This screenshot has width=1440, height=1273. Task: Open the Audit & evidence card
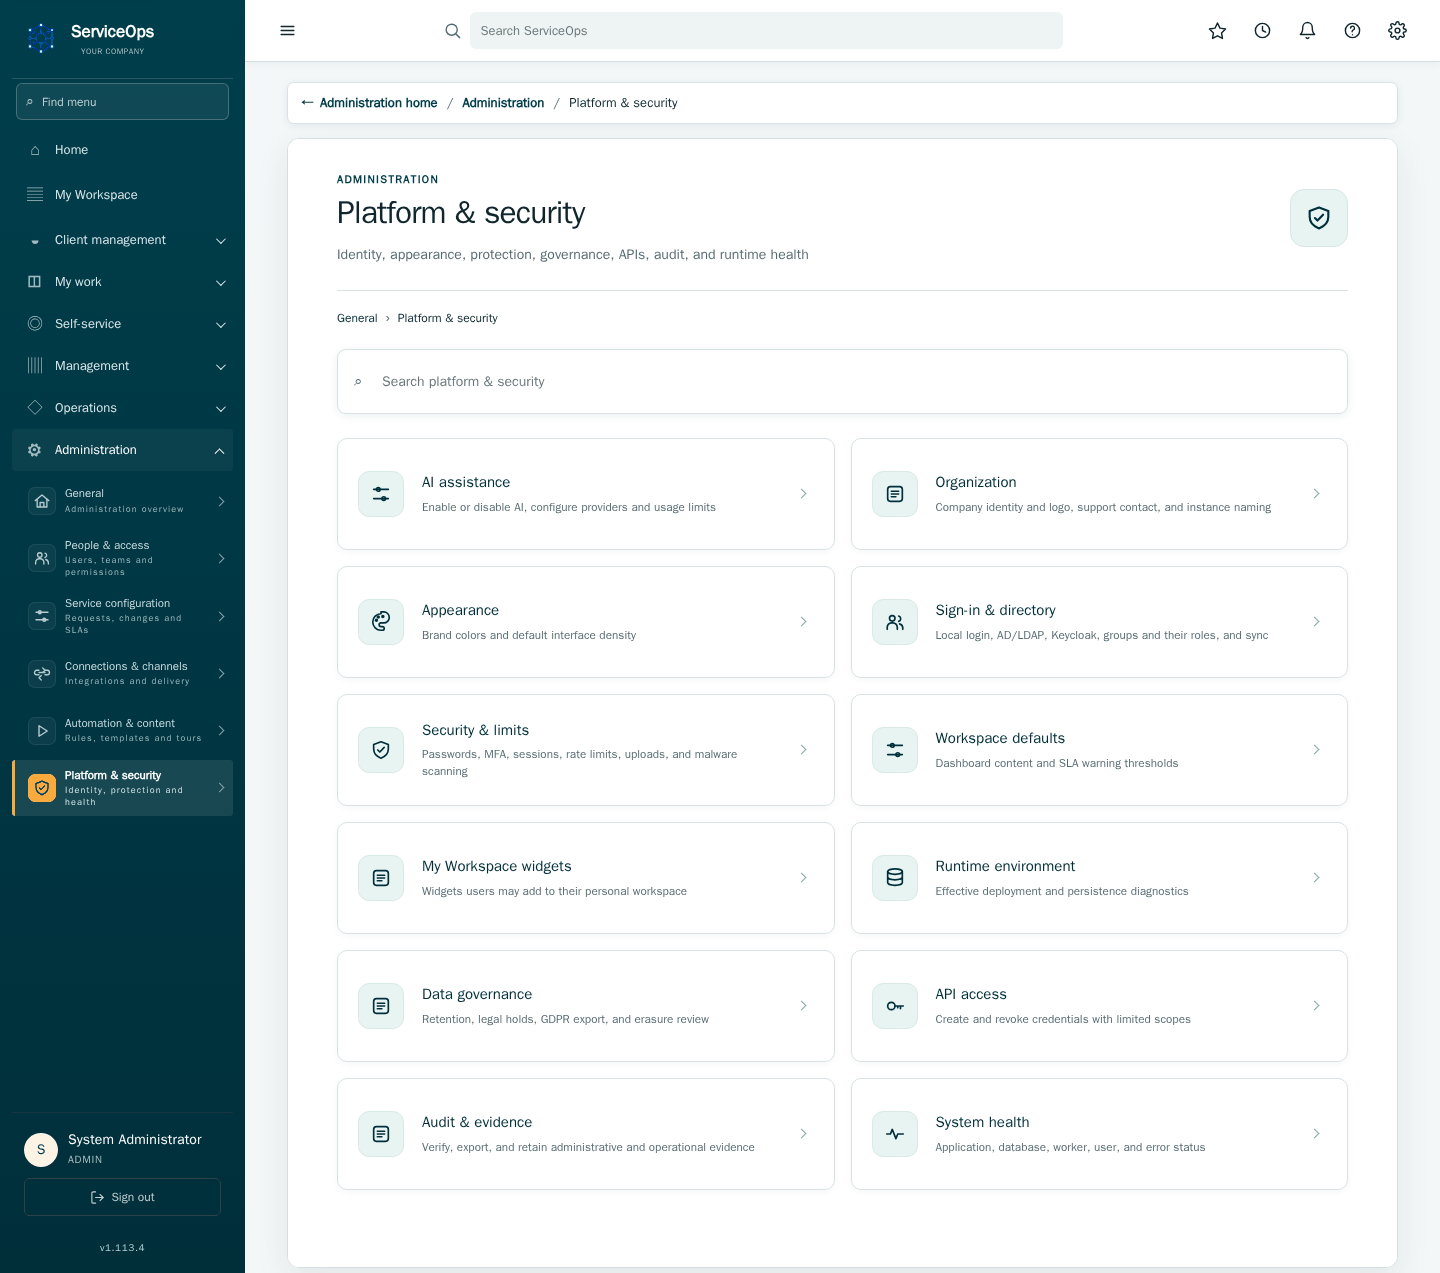tap(586, 1134)
